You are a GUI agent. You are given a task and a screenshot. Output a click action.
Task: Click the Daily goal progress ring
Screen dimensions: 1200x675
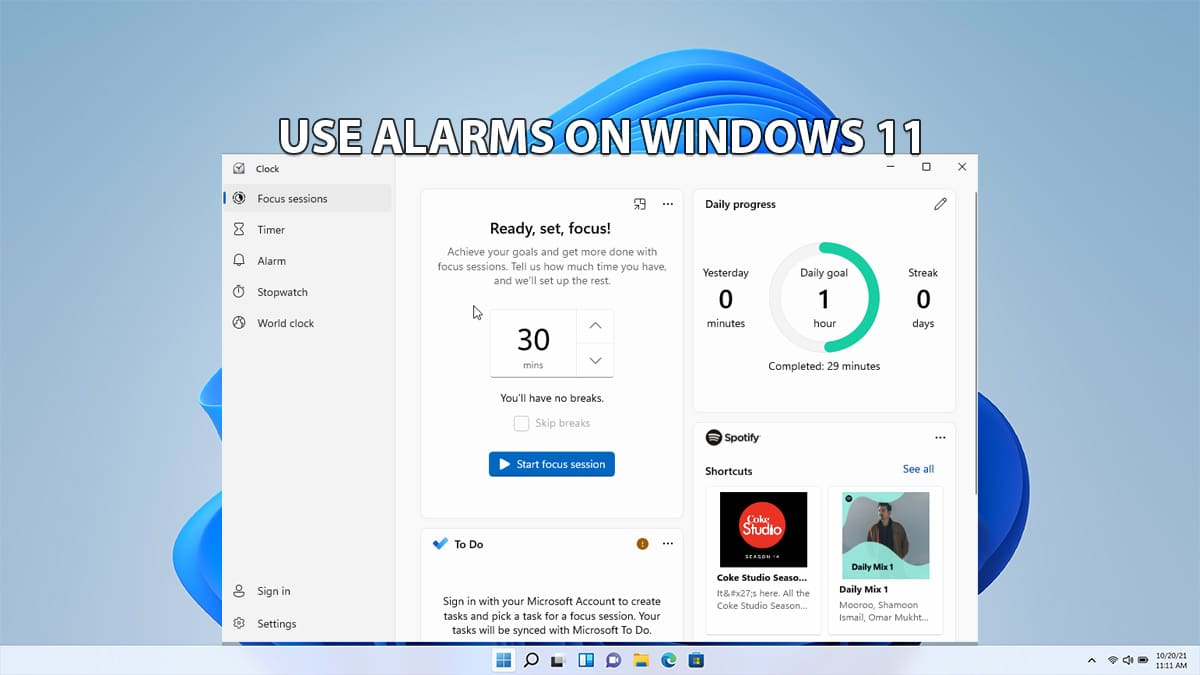tap(825, 298)
